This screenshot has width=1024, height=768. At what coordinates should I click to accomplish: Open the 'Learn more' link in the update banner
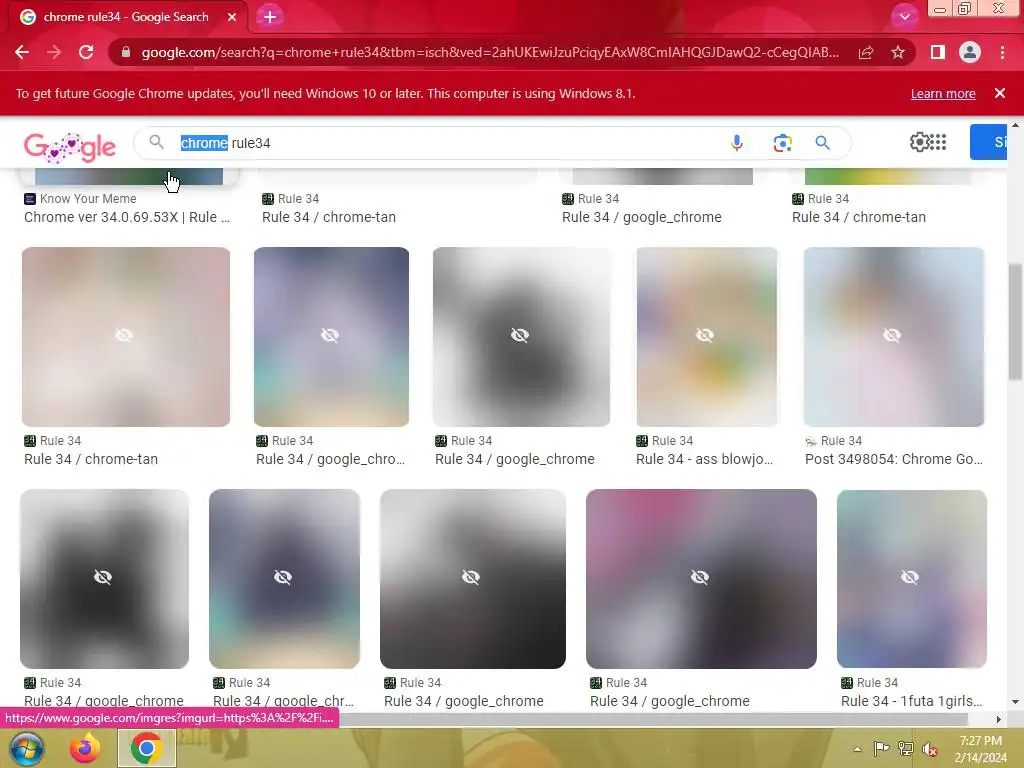(943, 93)
